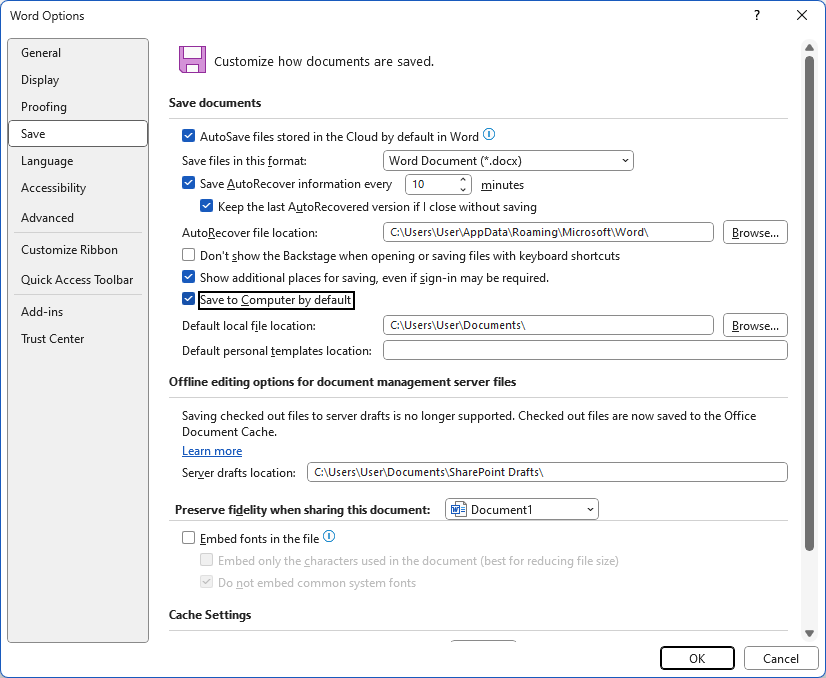Uncheck Save to Computer by default
826x678 pixels.
point(189,299)
